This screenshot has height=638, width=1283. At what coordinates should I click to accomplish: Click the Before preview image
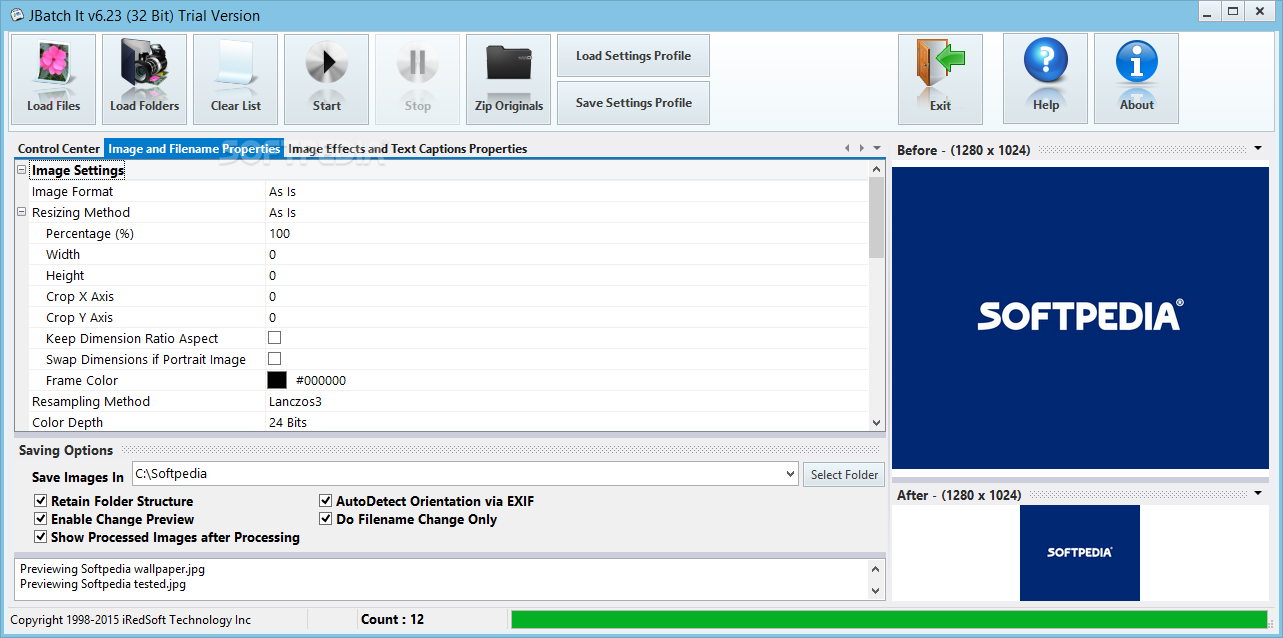click(x=1079, y=317)
